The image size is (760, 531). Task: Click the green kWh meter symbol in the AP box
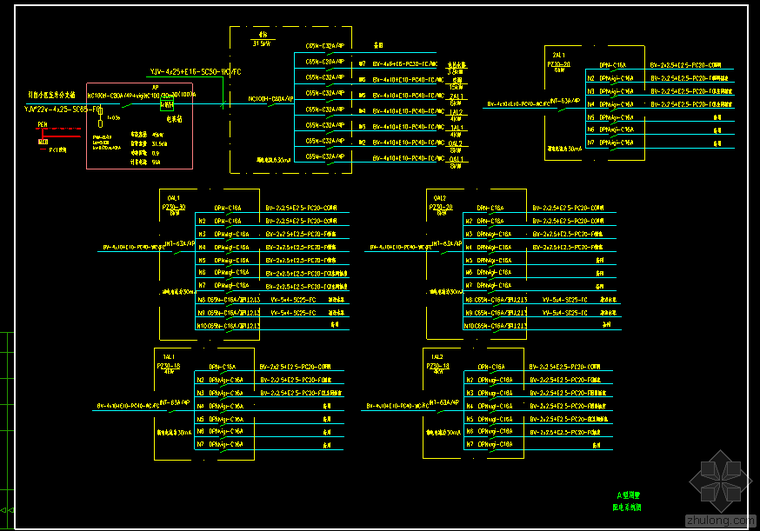point(167,104)
